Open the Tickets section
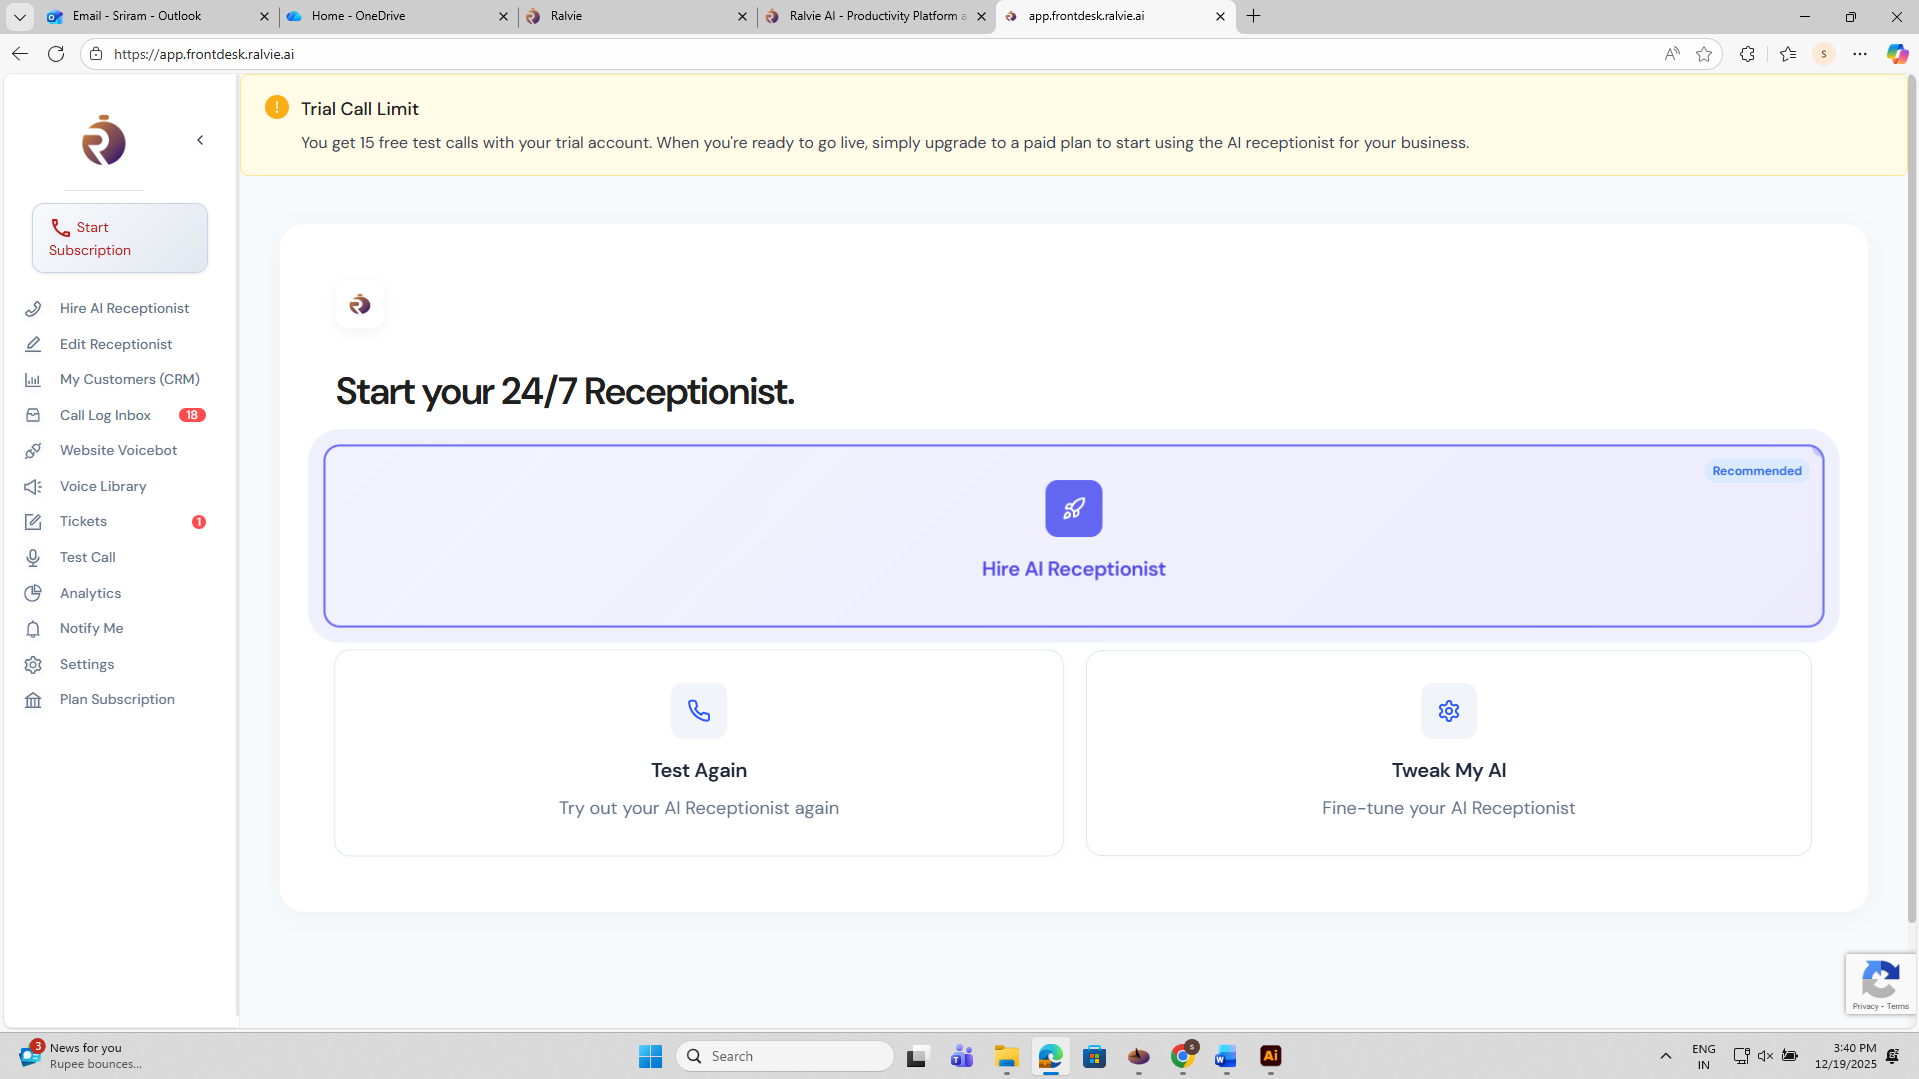 pos(83,521)
